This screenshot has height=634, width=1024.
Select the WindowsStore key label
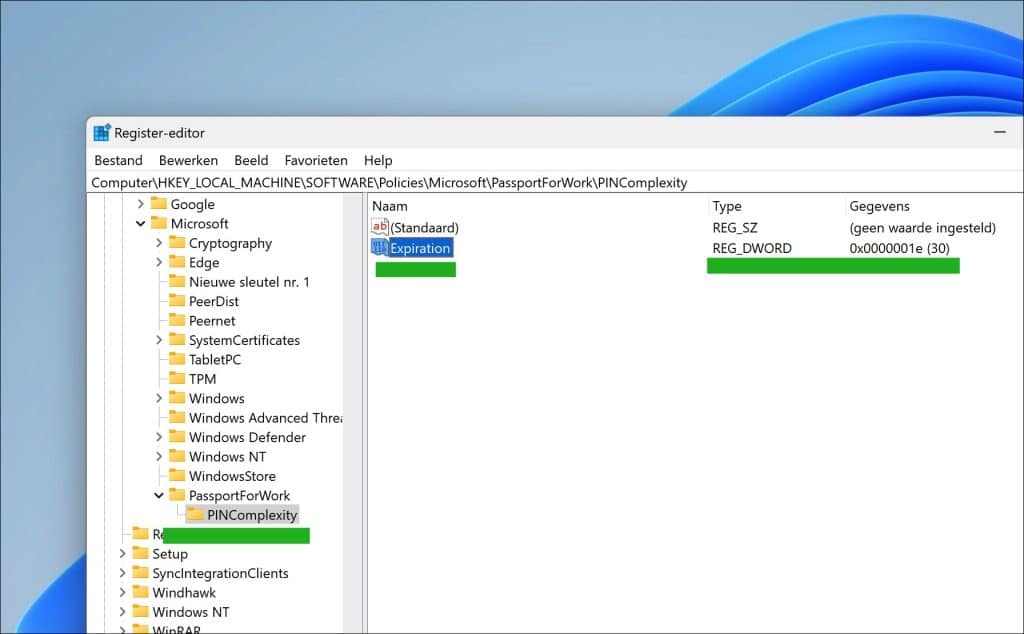(x=232, y=476)
